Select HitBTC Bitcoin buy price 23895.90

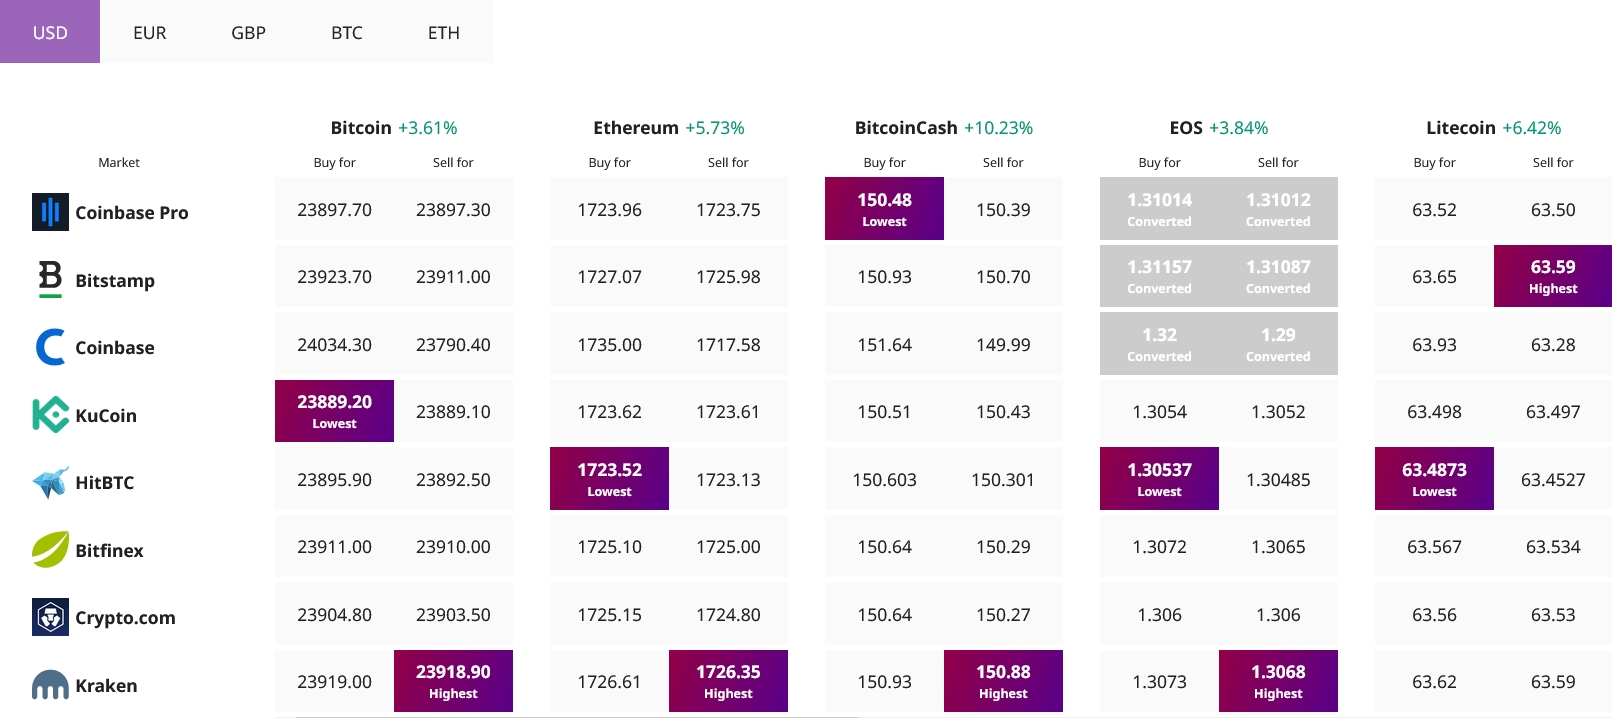point(334,479)
